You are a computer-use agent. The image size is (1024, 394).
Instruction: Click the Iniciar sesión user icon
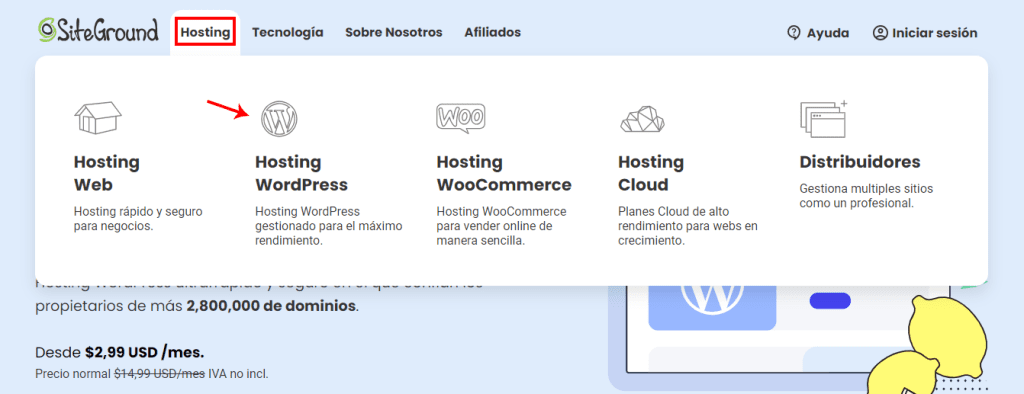coord(880,33)
